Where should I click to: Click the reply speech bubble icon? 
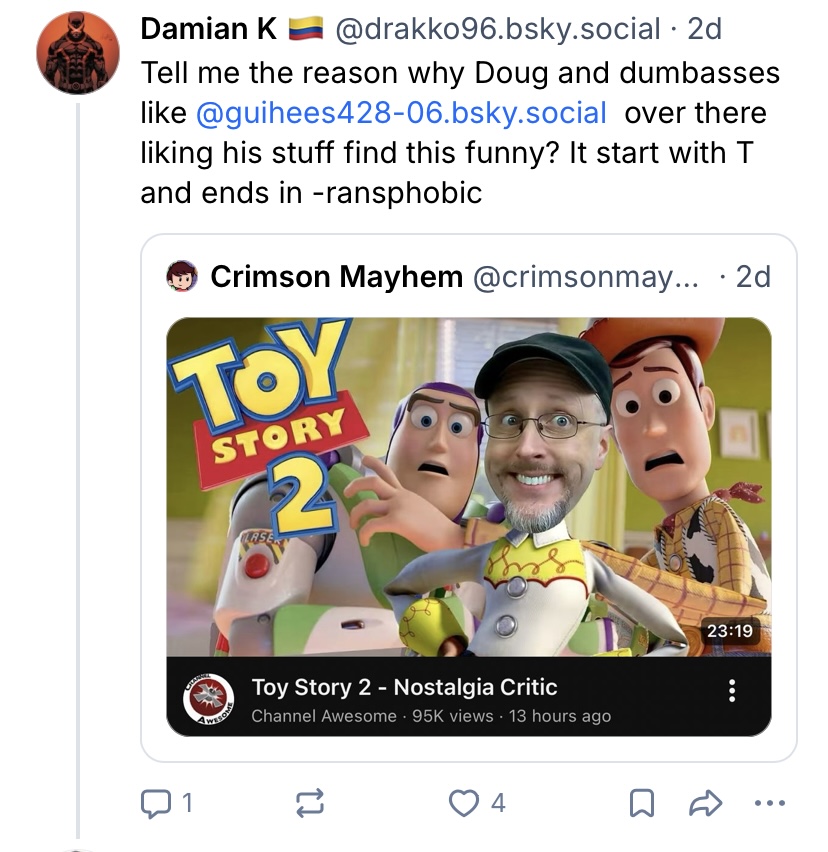point(155,803)
